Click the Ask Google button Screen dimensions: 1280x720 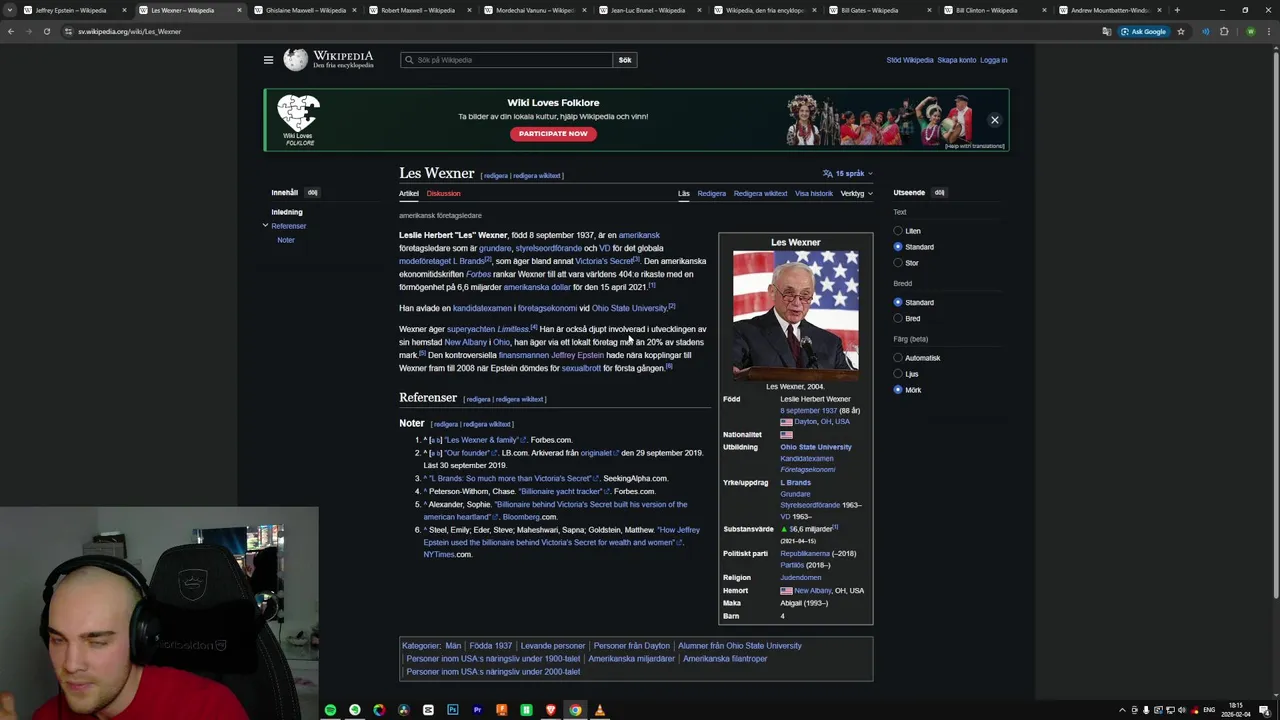(1144, 31)
